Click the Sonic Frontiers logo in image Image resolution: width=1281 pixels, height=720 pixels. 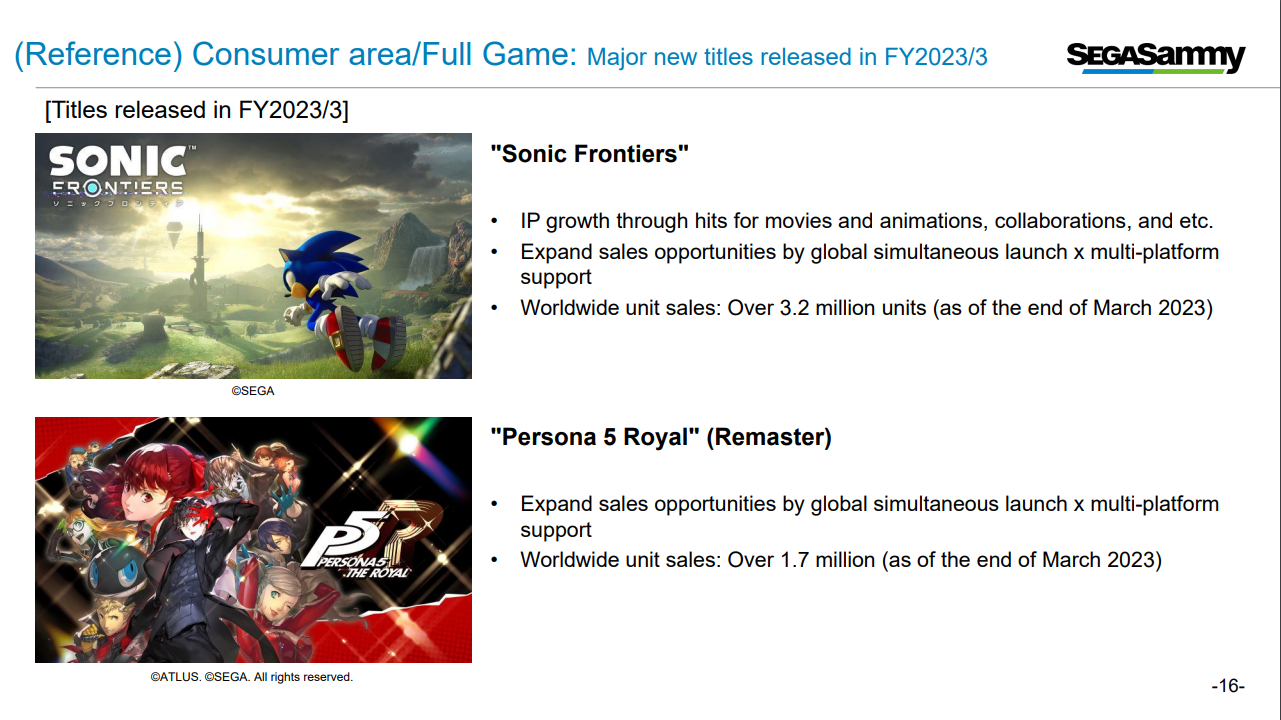tap(118, 175)
